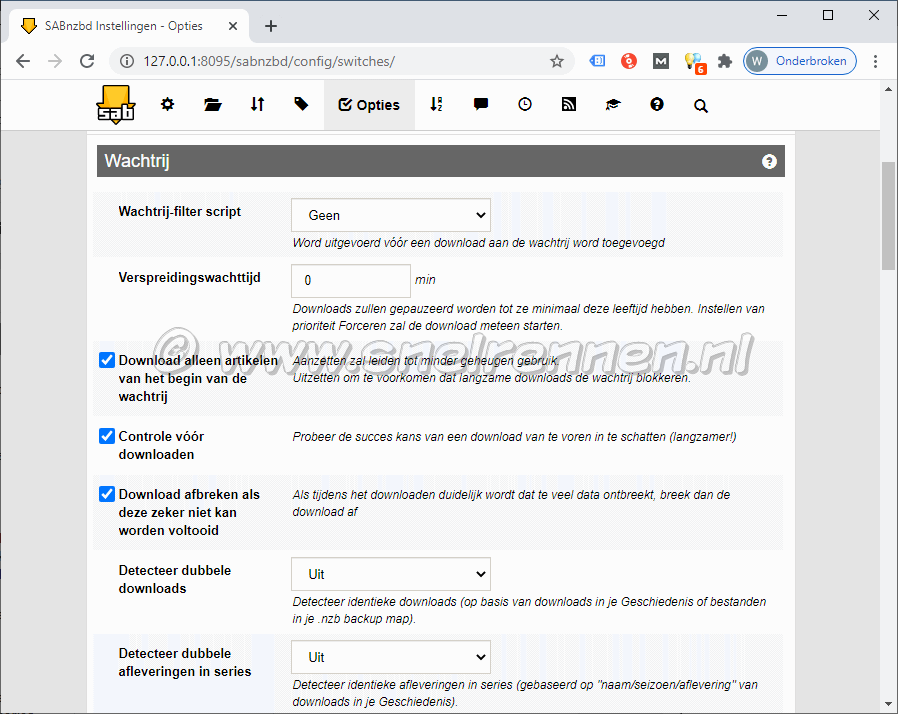
Task: Click the M extension icon
Action: [x=661, y=61]
